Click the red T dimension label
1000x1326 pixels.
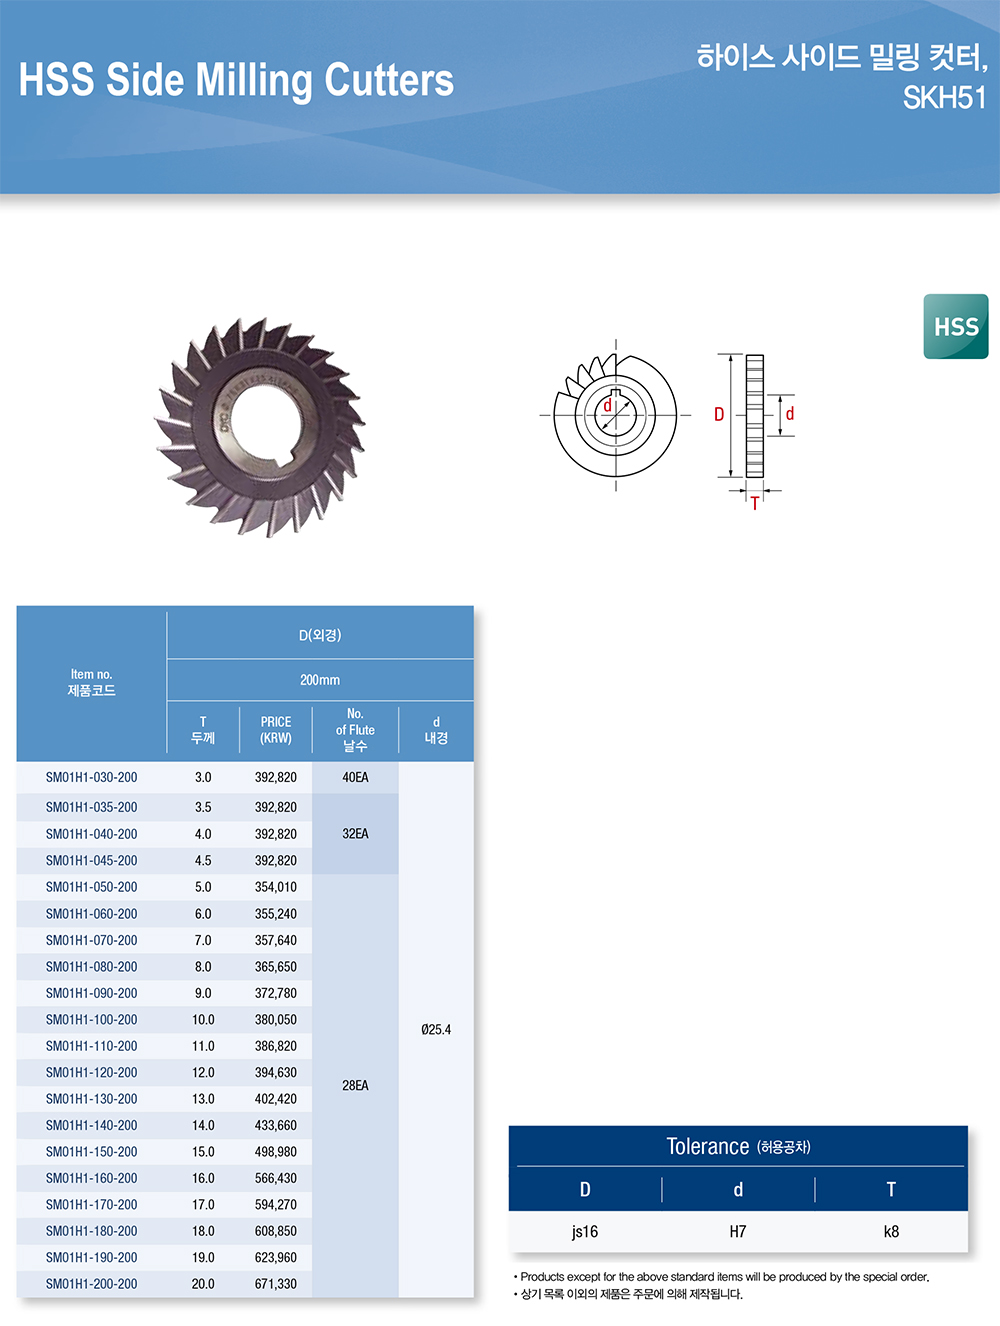[x=755, y=502]
